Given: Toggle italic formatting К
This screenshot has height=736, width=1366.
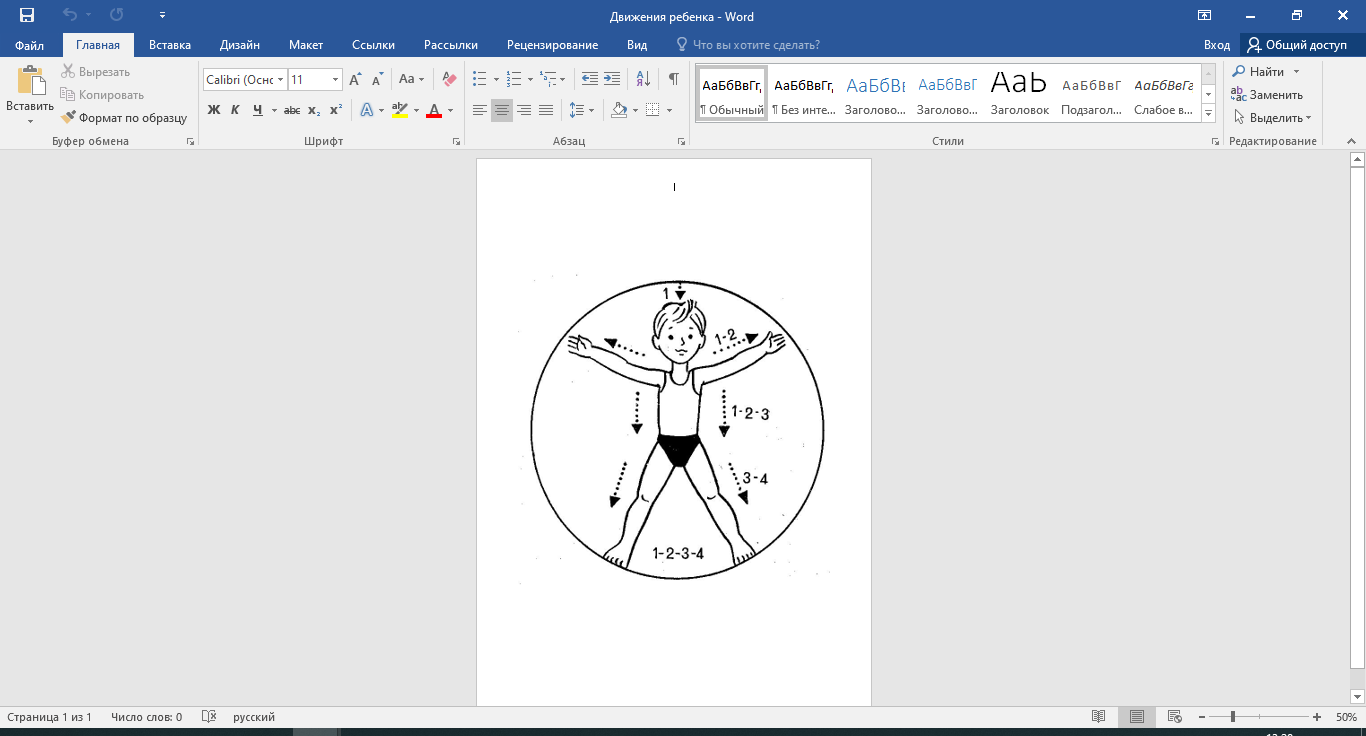Looking at the screenshot, I should pos(235,110).
